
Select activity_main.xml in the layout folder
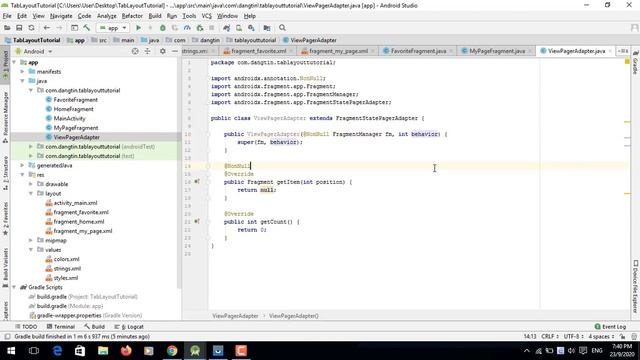(76, 203)
